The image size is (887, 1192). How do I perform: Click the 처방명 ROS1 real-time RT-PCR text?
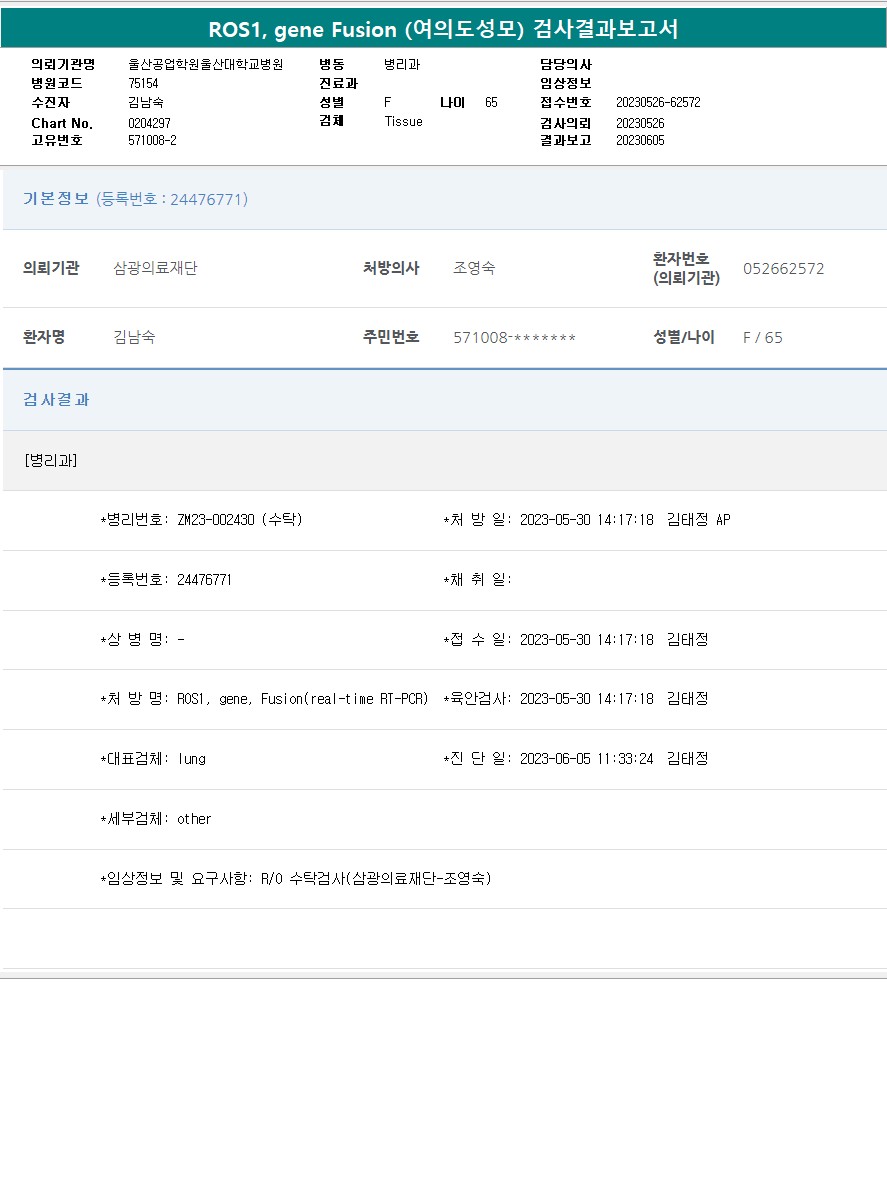302,699
